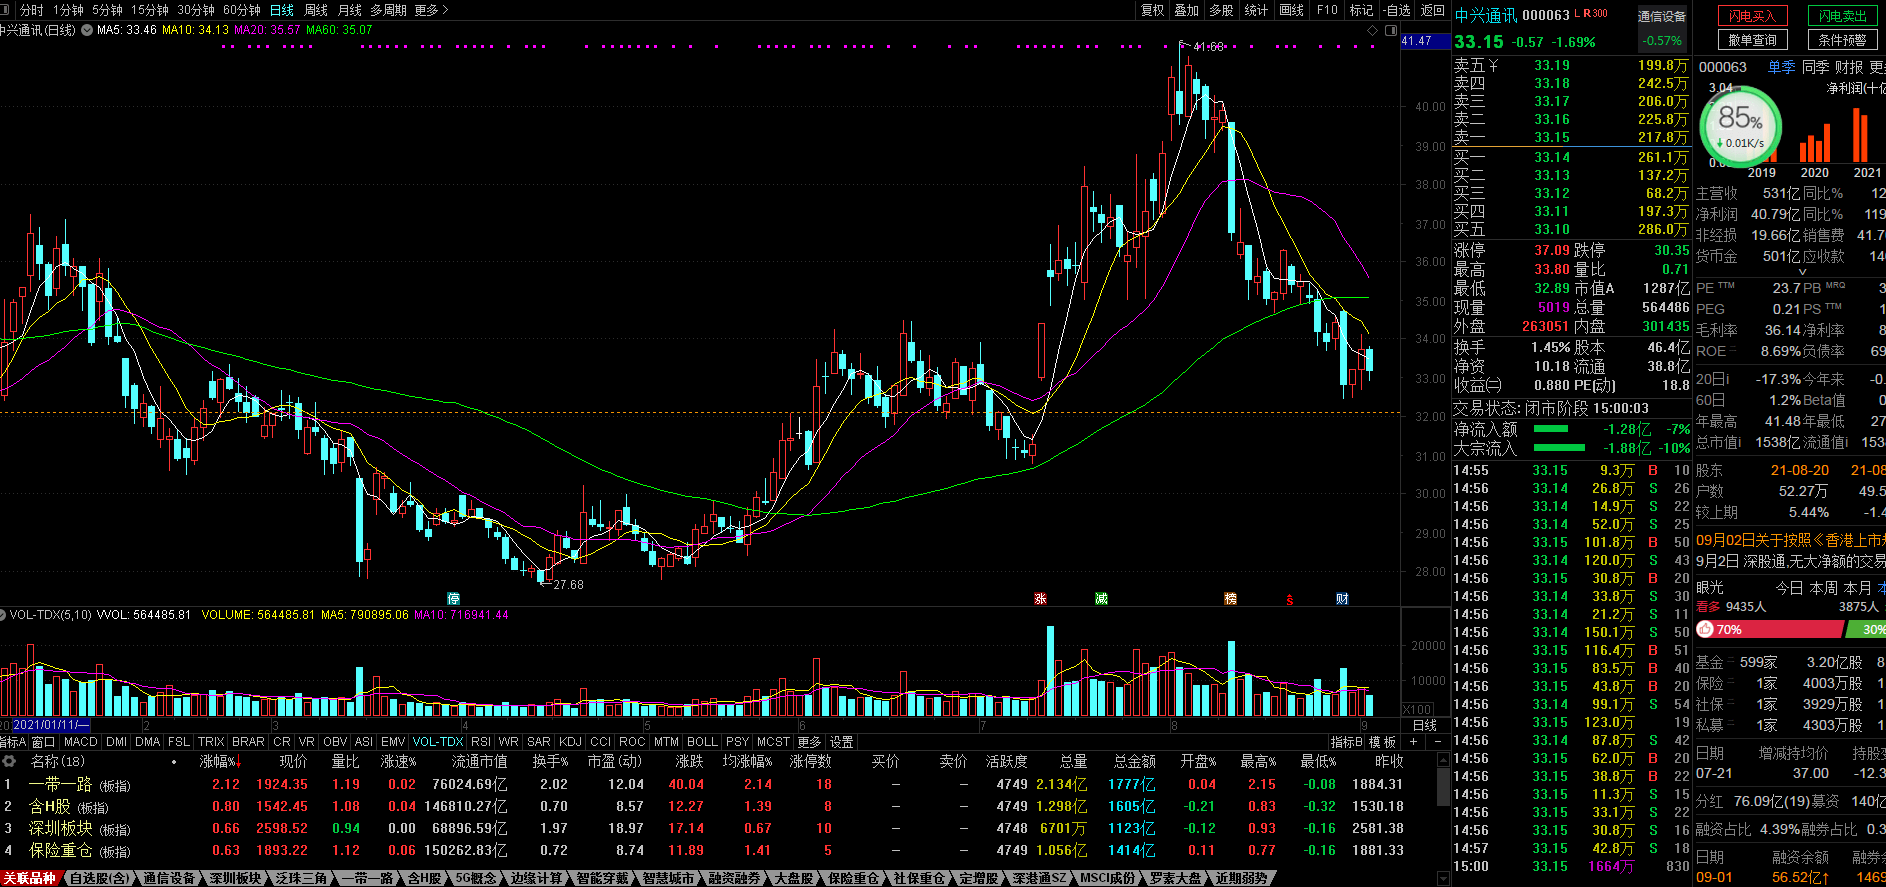The width and height of the screenshot is (1886, 887).
Task: Click the 闪电卖出 button
Action: coord(1842,16)
